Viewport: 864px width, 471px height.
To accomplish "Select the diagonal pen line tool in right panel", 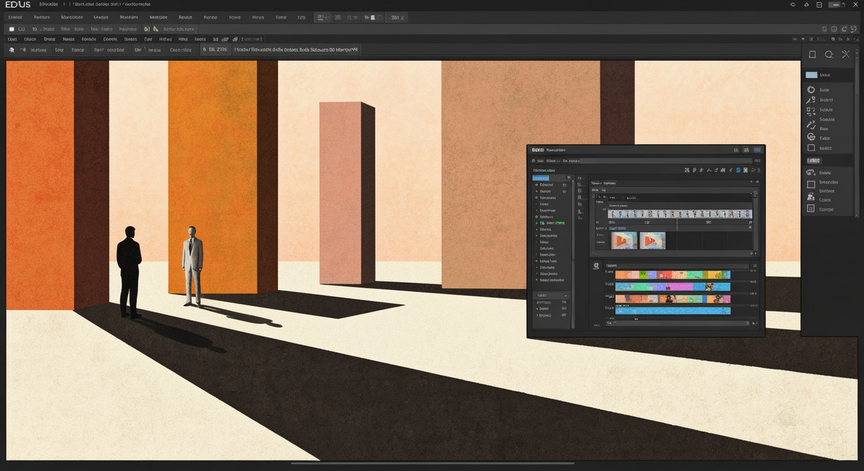I will 811,126.
